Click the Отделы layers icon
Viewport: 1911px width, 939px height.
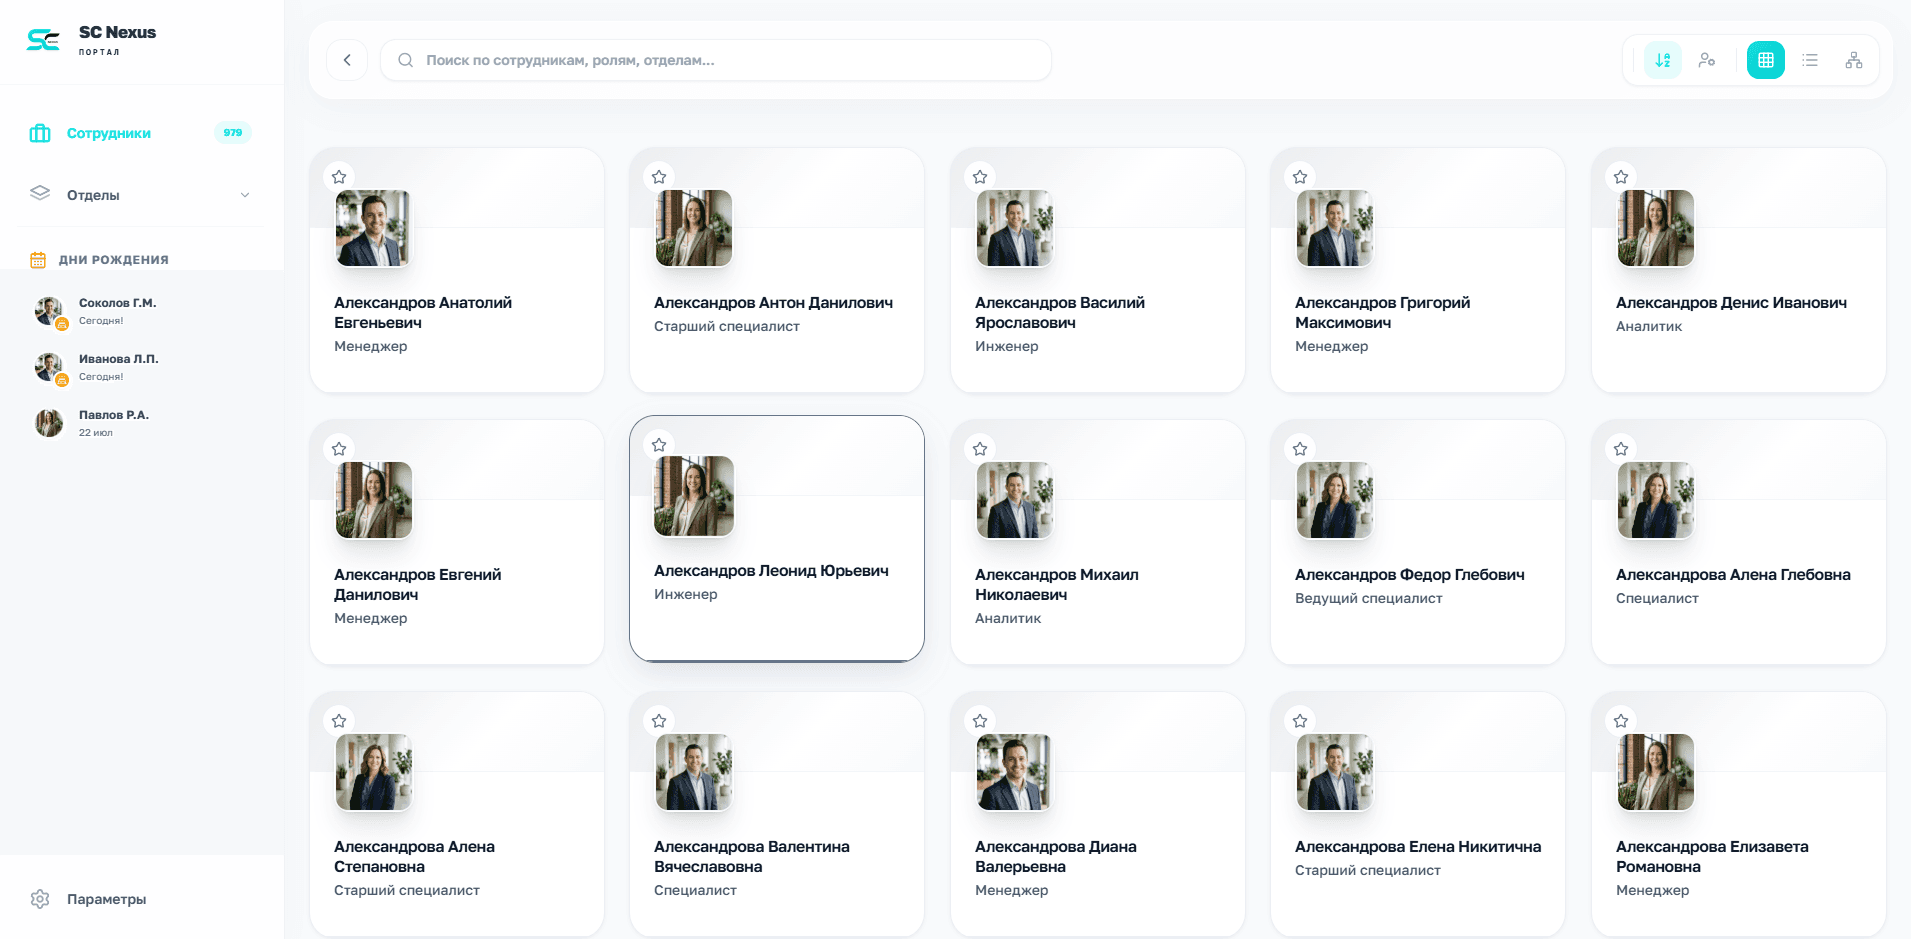pyautogui.click(x=40, y=194)
